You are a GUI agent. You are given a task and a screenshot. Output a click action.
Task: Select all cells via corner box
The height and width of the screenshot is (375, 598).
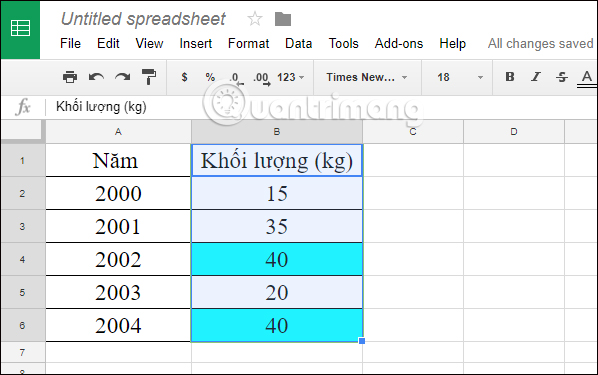coord(23,131)
